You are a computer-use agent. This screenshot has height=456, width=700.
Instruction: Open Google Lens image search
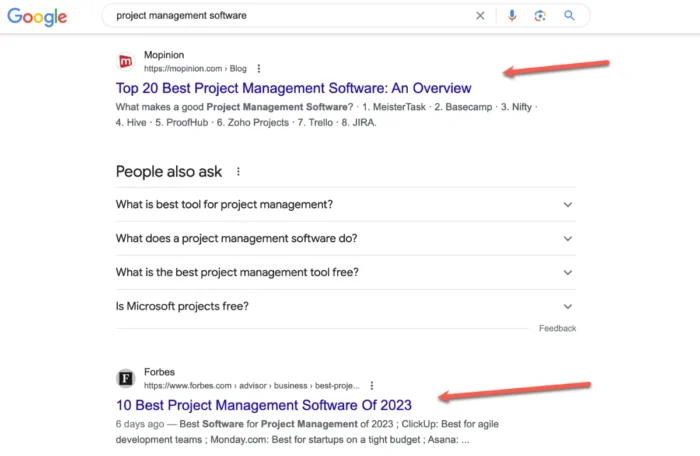540,16
